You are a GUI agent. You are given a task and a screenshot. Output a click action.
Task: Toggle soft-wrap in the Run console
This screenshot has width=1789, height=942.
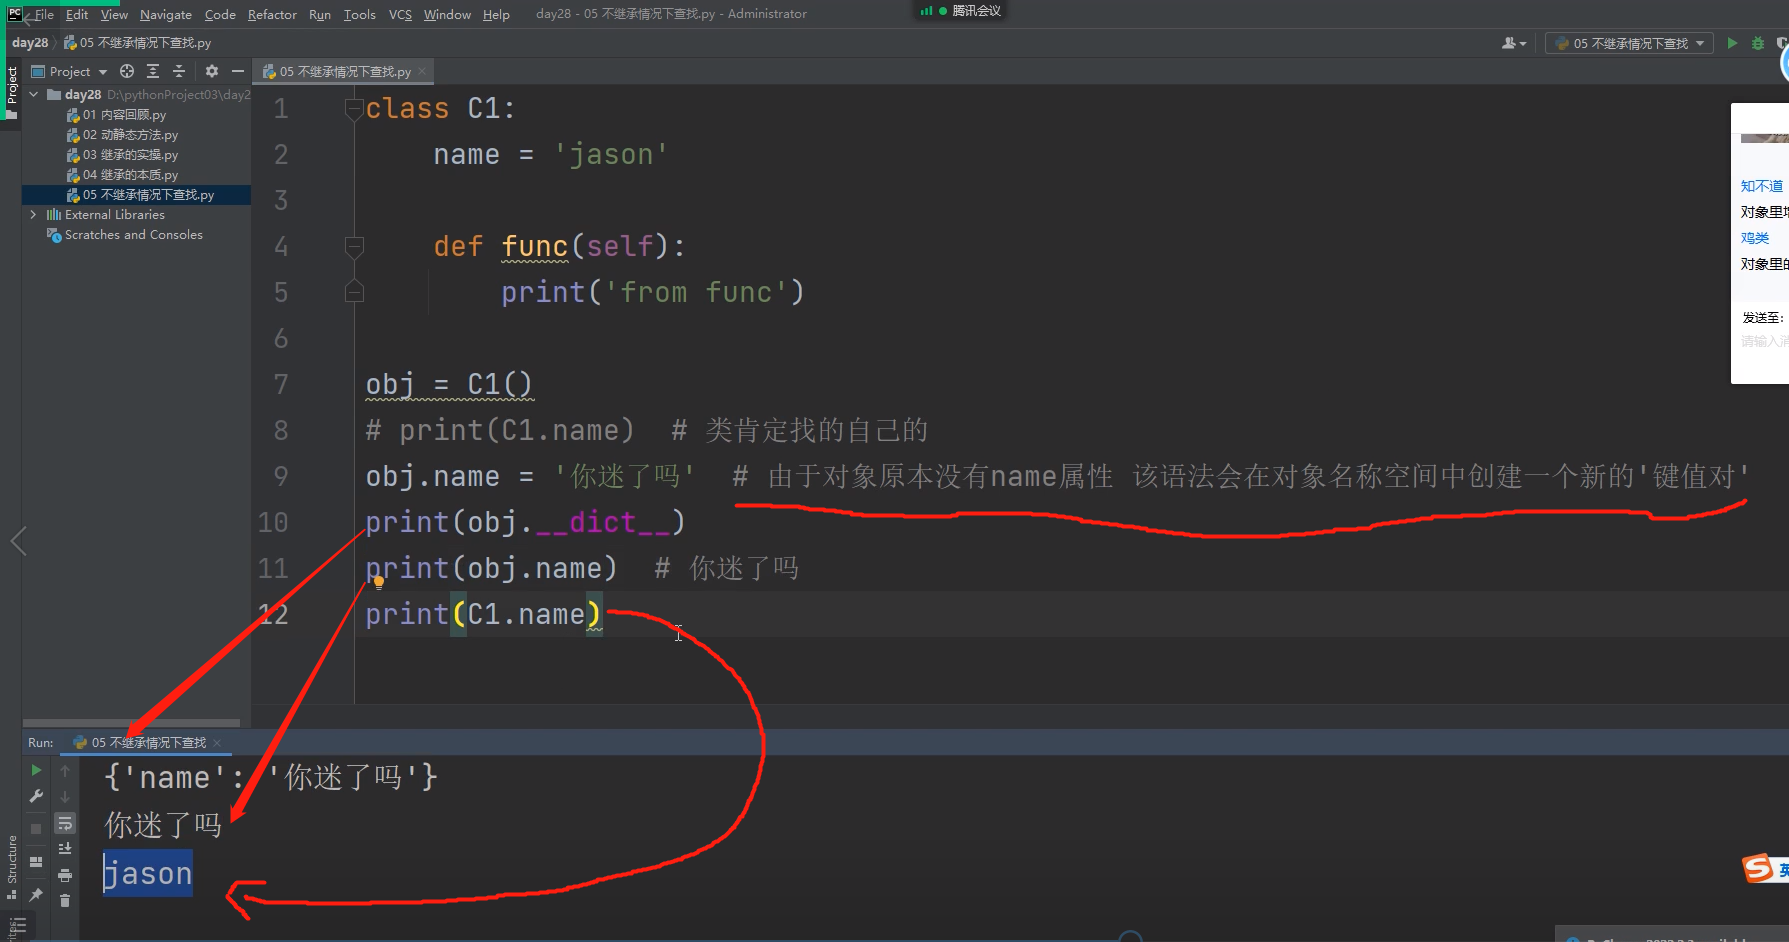click(65, 823)
